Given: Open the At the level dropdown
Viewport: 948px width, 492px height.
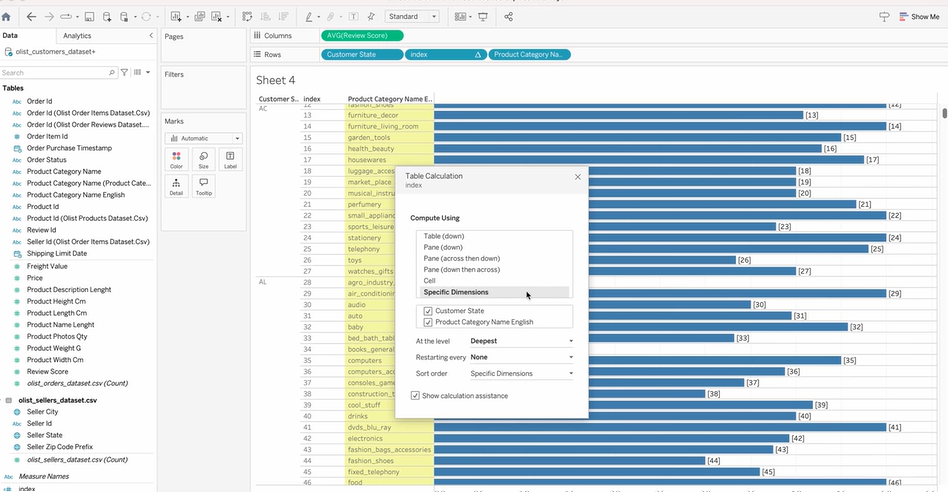Looking at the screenshot, I should (521, 341).
